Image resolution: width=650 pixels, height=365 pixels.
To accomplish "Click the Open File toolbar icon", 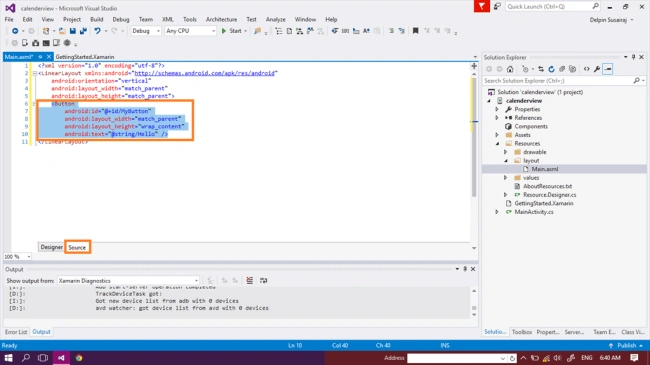I will pos(62,31).
